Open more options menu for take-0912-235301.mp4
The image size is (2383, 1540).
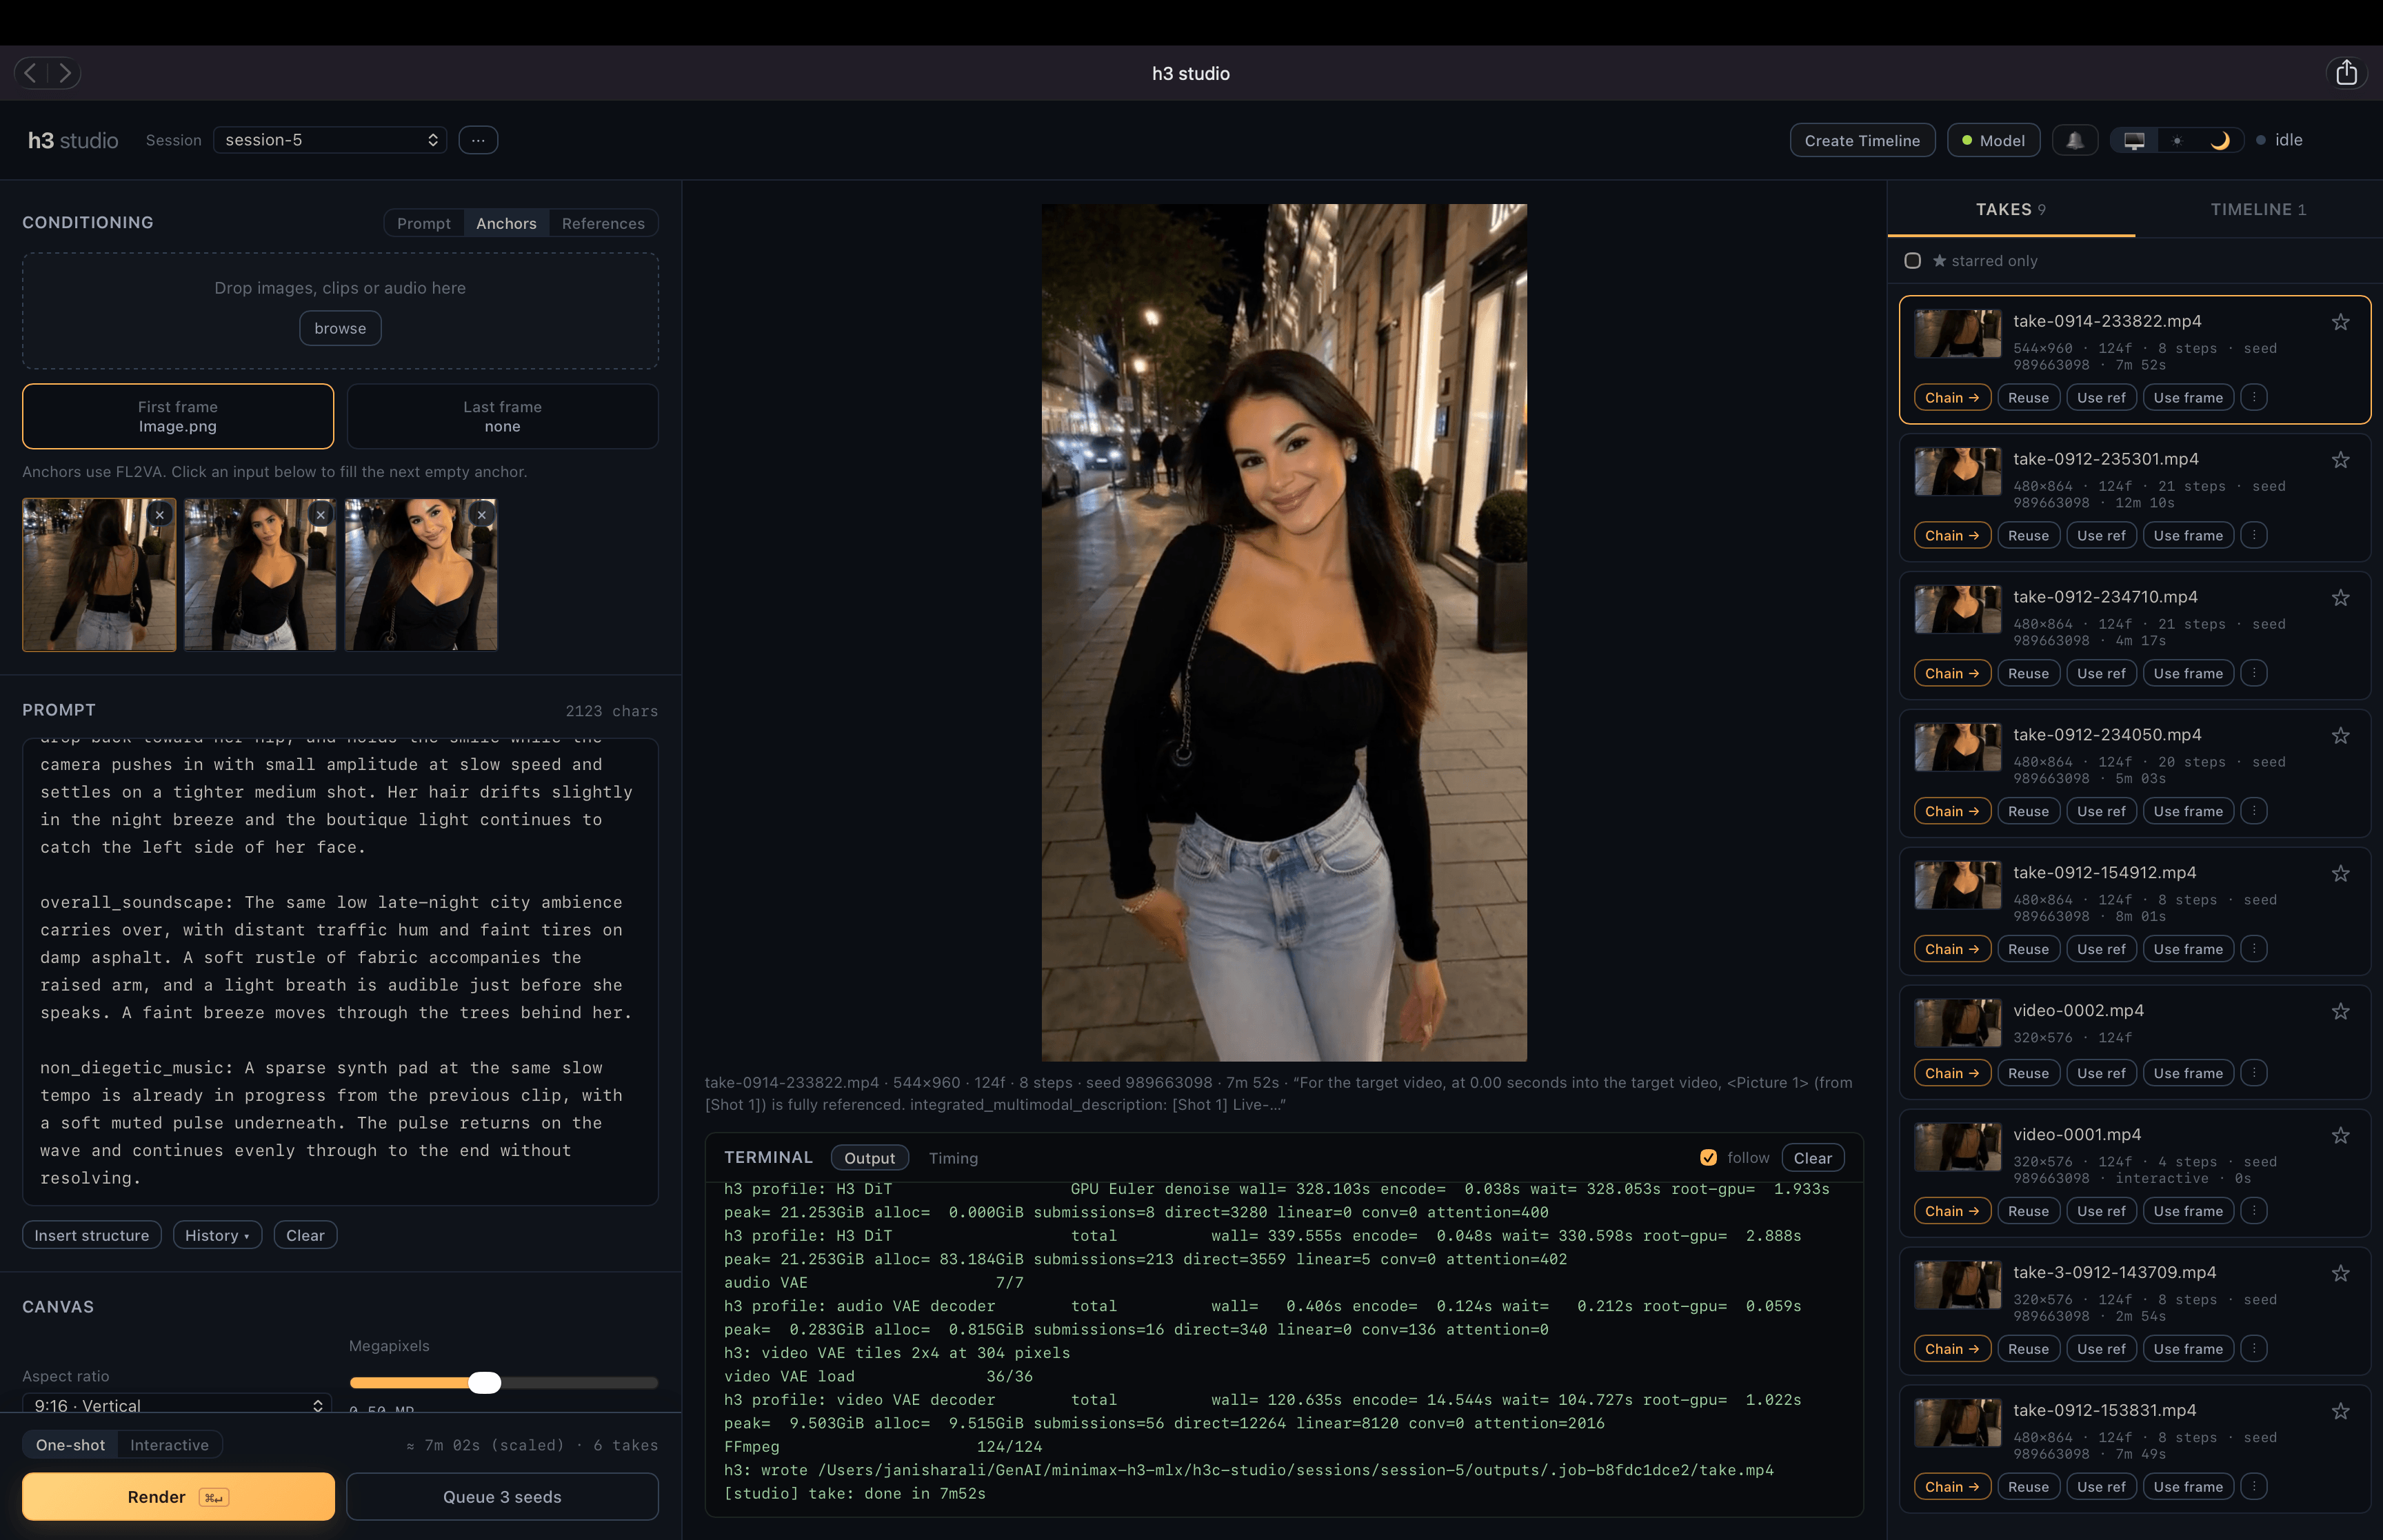point(2254,536)
